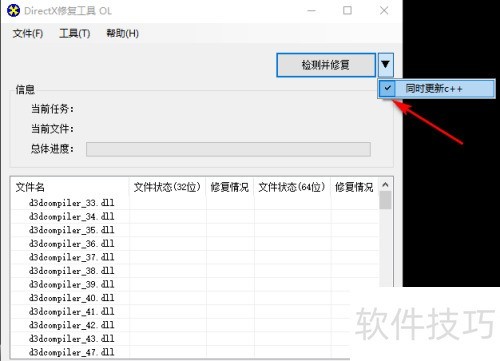Screen dimensions: 500x361
Task: Click the DirectX repair tool title icon
Action: pos(13,11)
